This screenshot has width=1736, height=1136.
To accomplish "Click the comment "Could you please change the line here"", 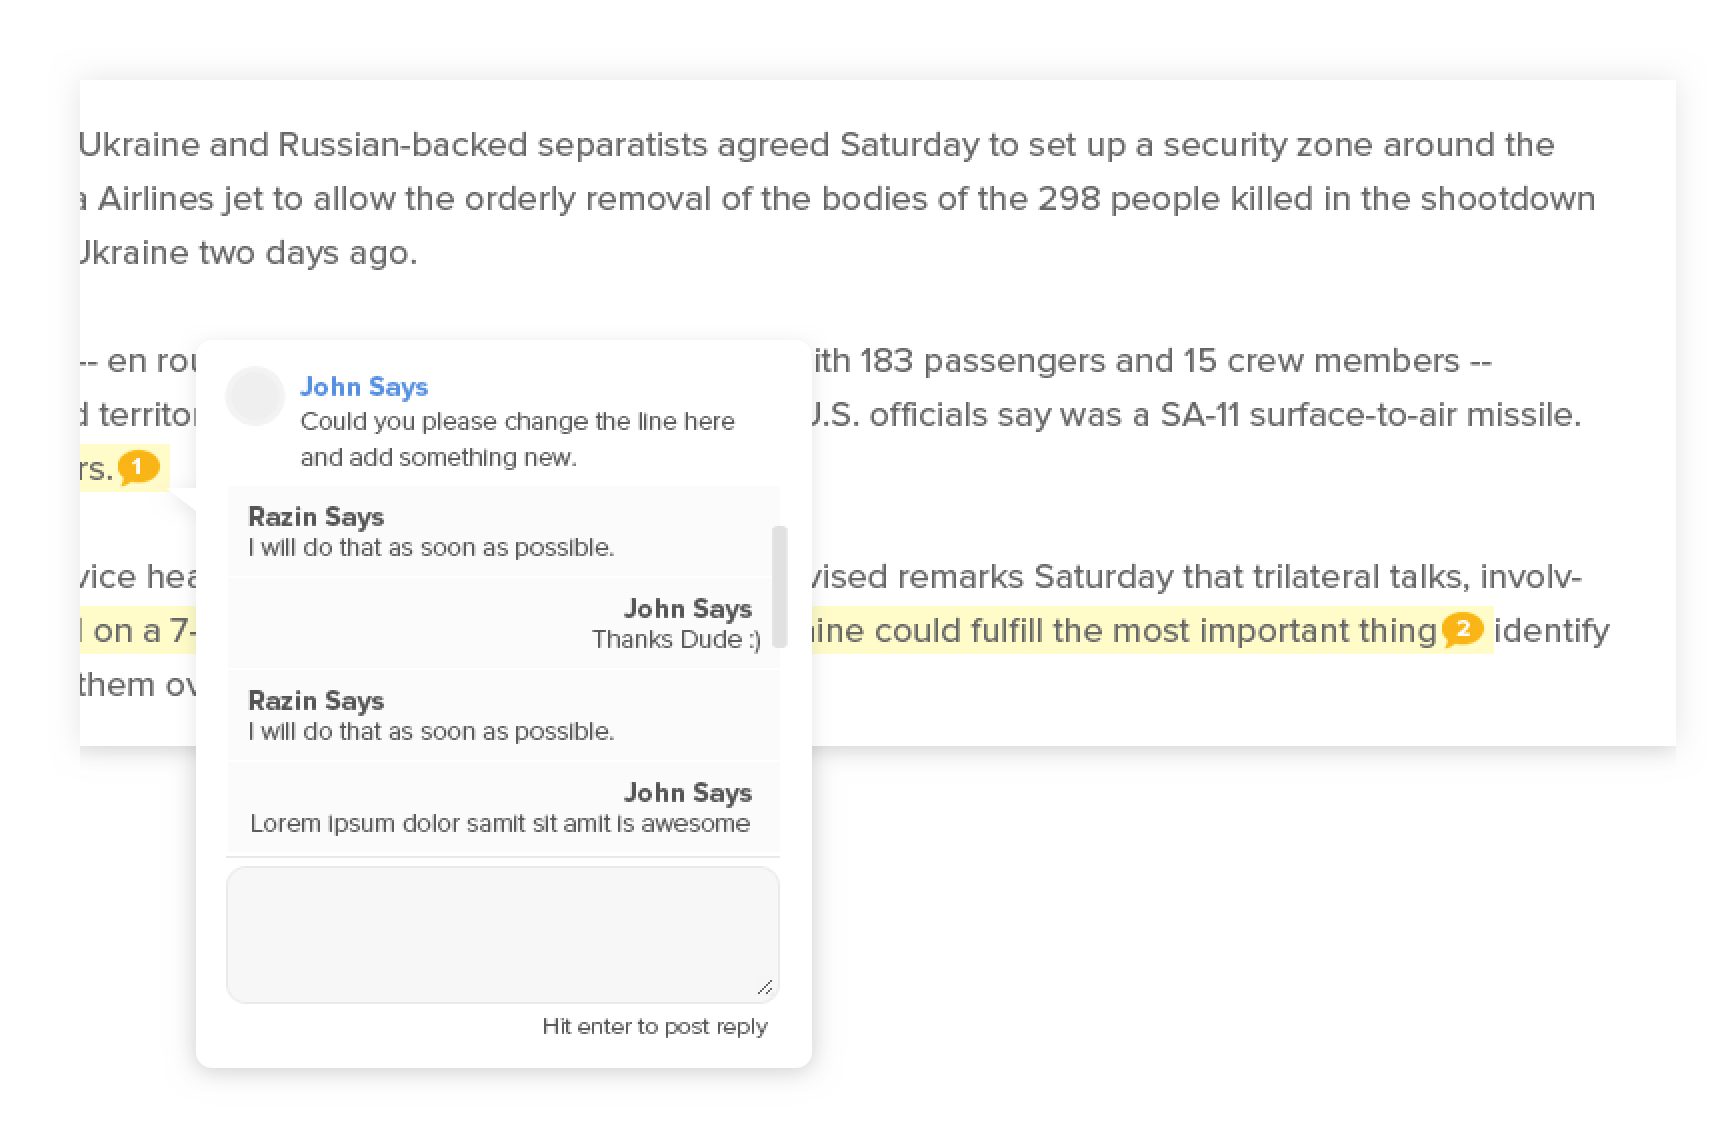I will [517, 422].
